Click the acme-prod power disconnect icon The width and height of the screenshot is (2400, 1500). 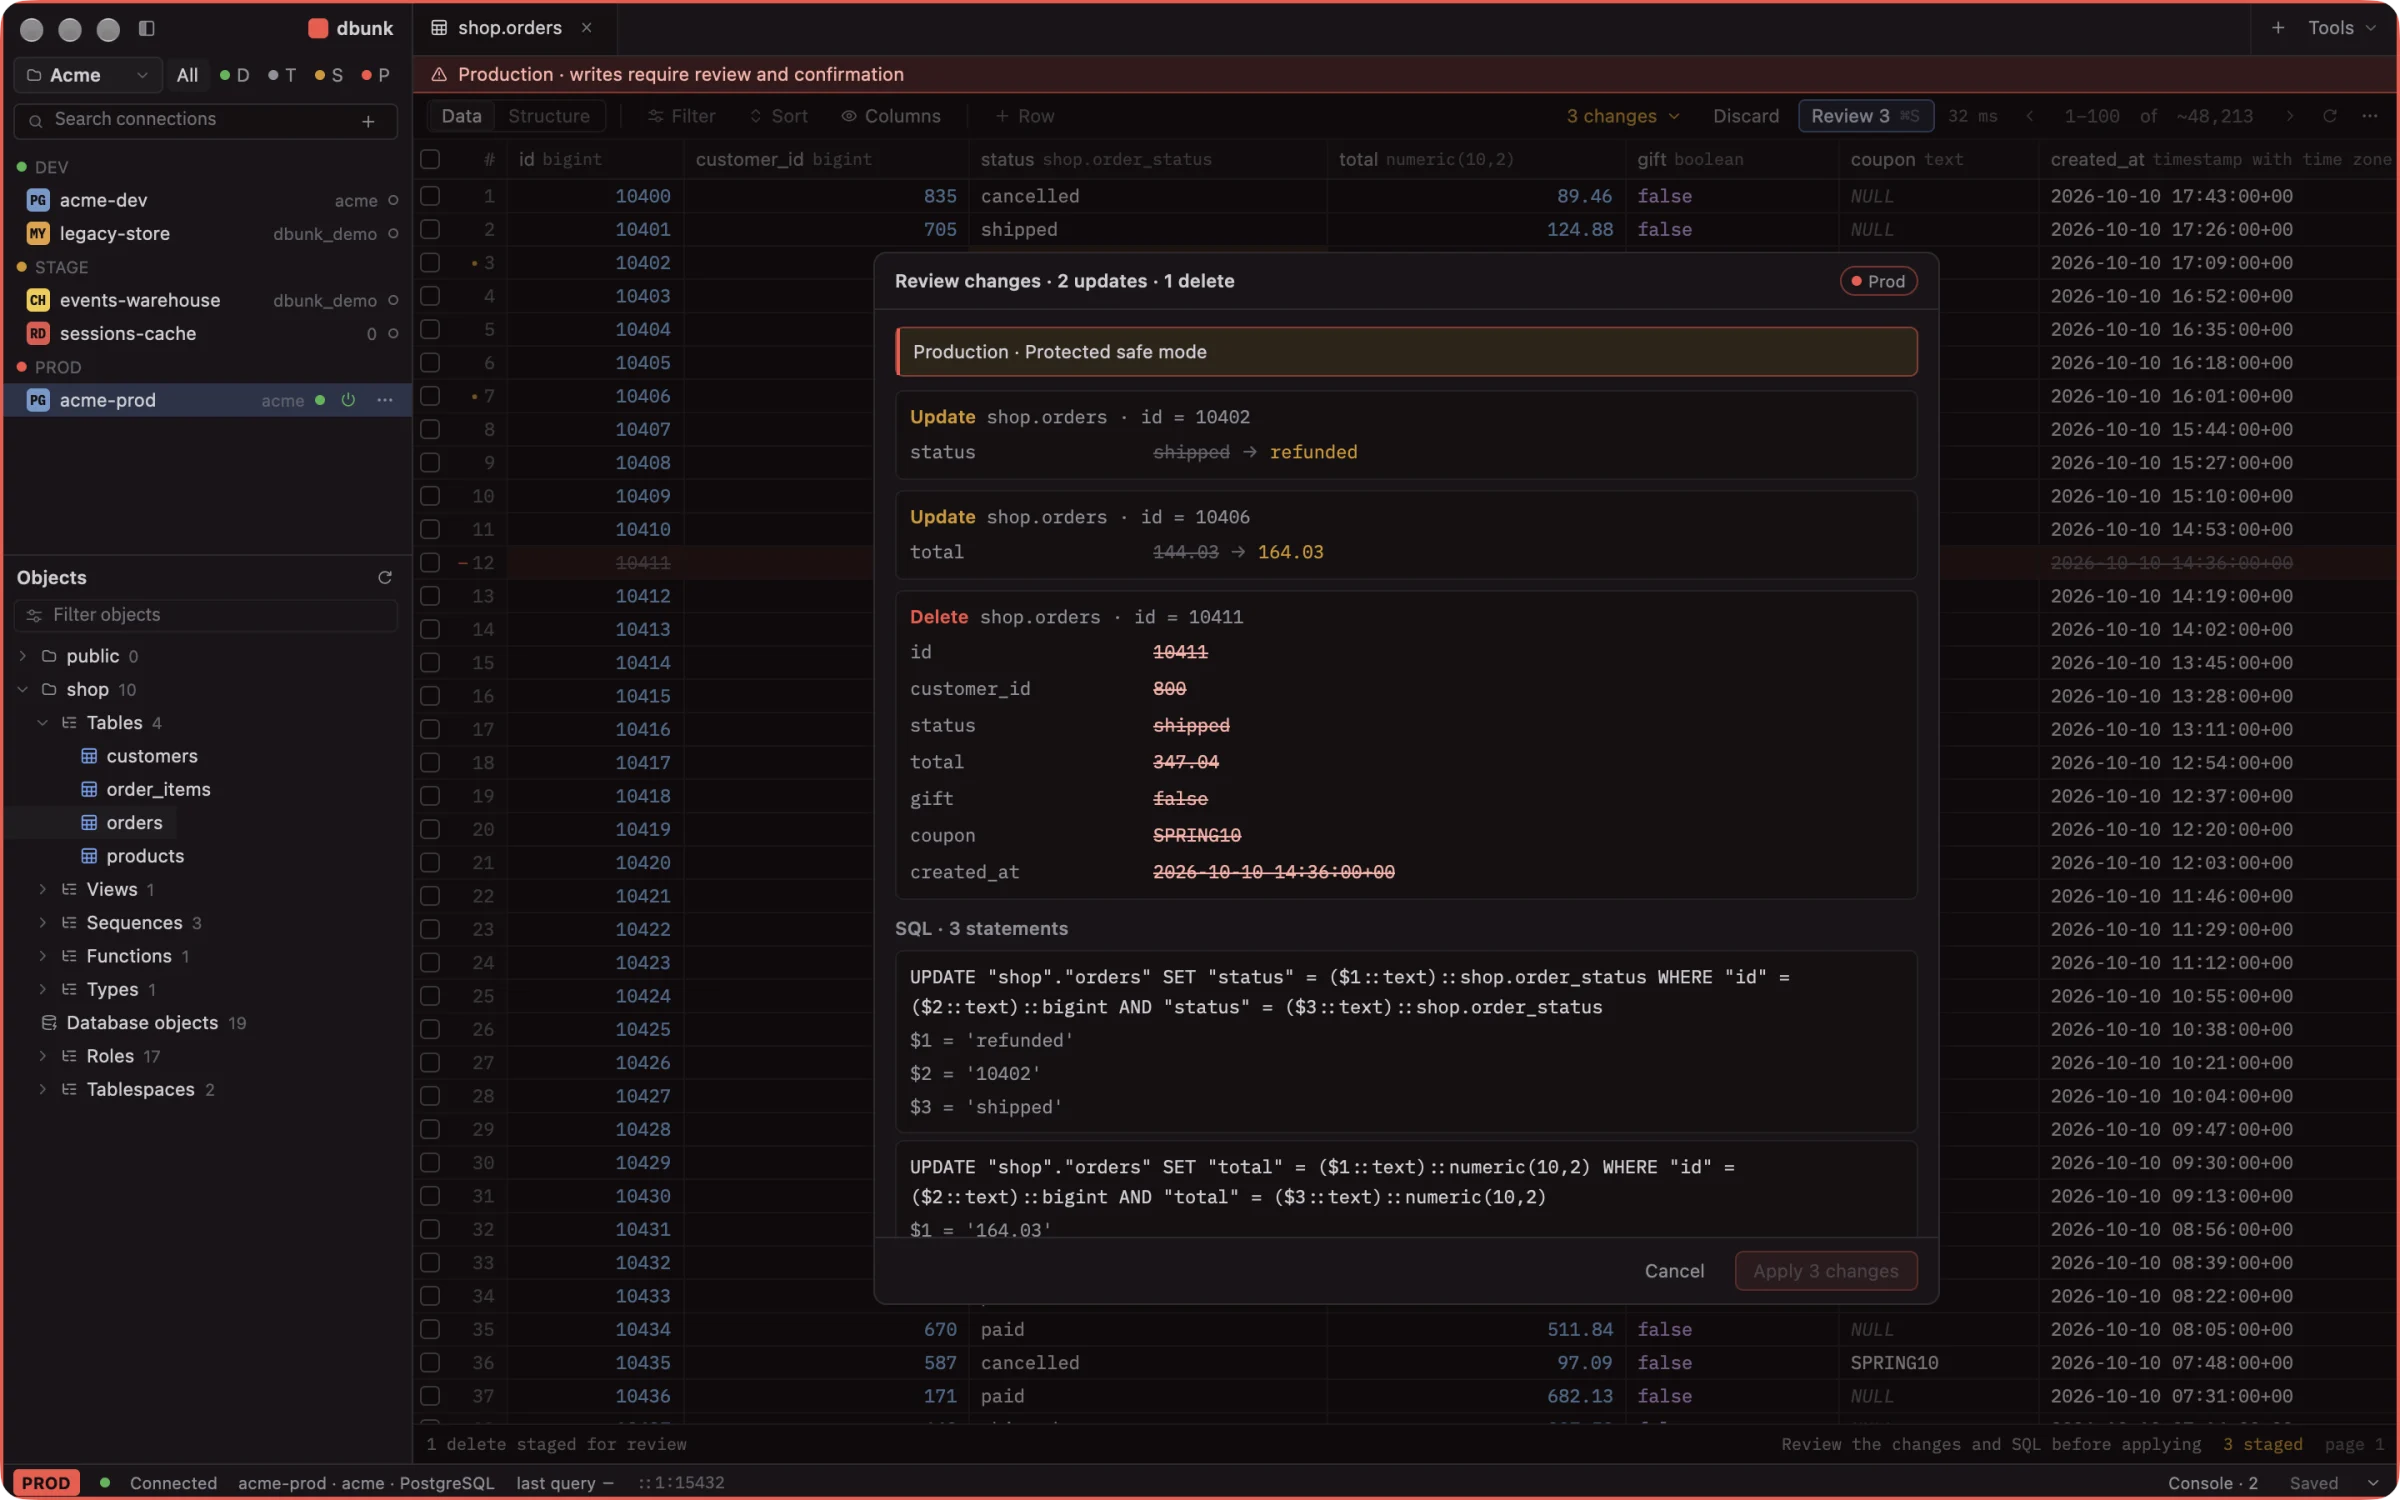pyautogui.click(x=348, y=400)
